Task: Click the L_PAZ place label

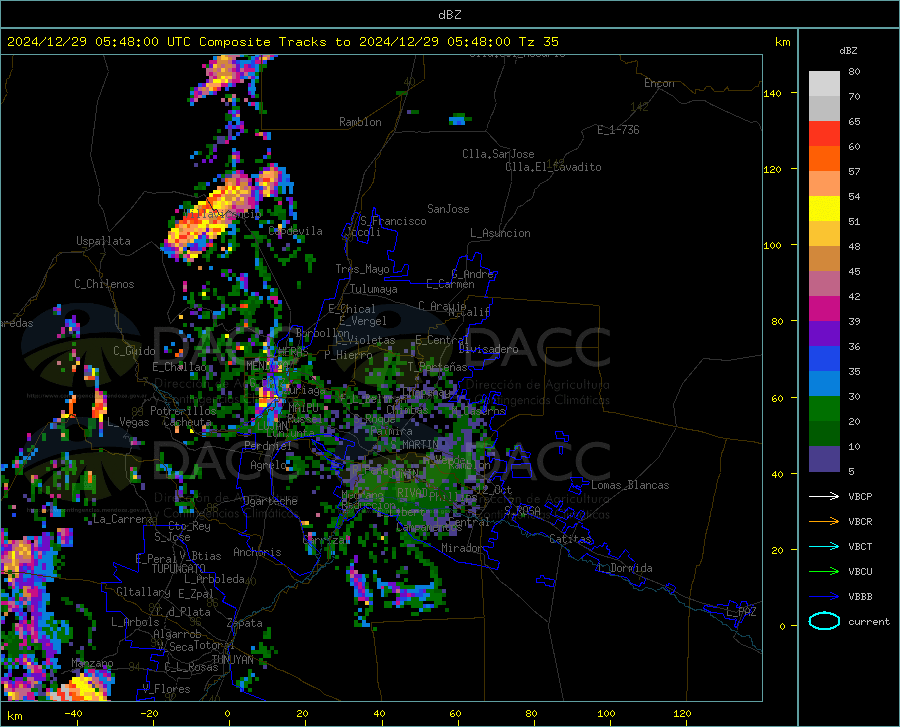Action: (741, 612)
